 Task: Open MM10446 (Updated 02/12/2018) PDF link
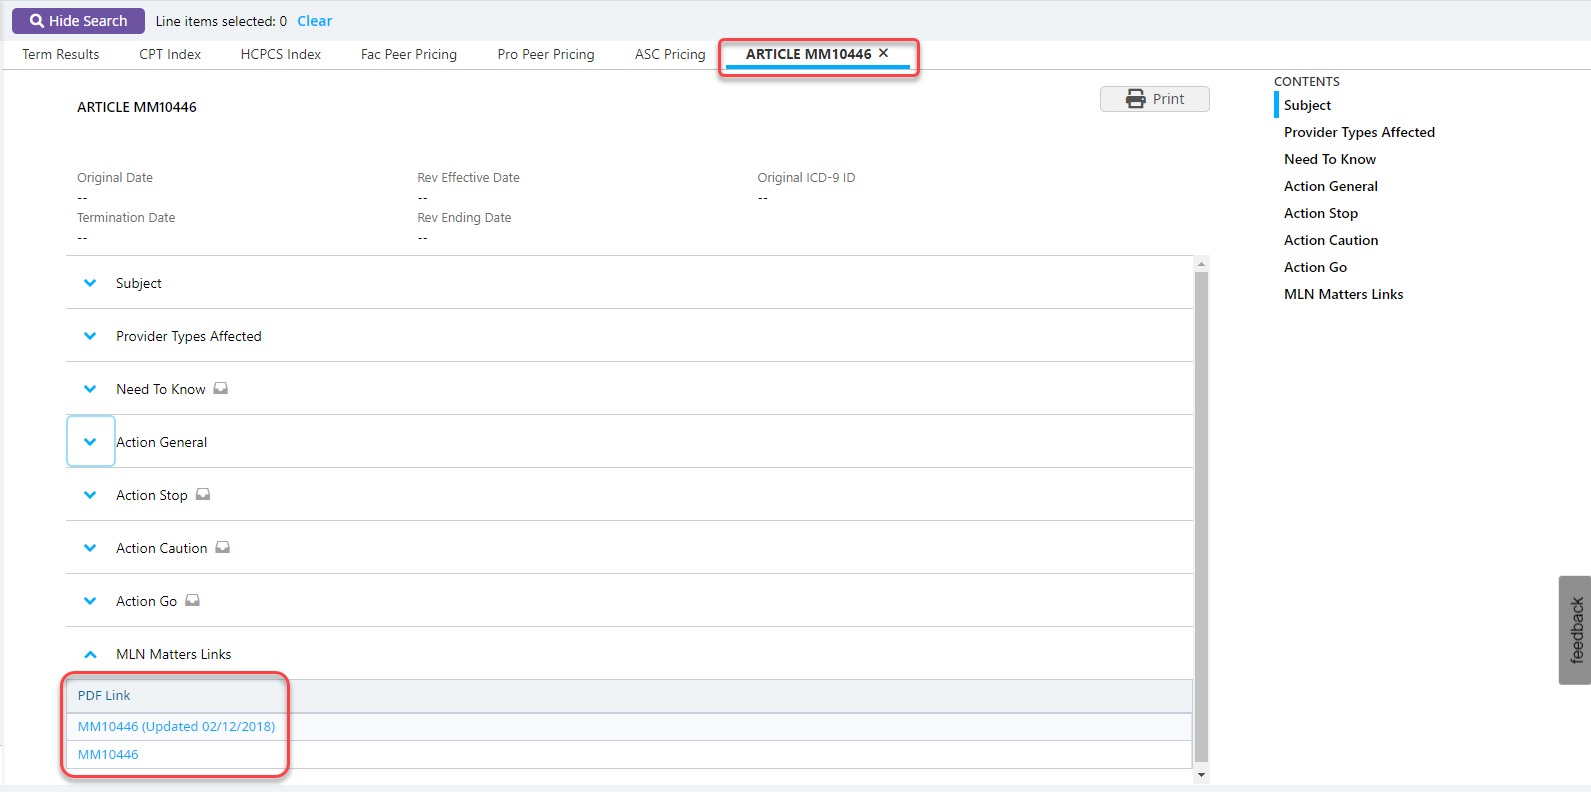[x=176, y=727]
